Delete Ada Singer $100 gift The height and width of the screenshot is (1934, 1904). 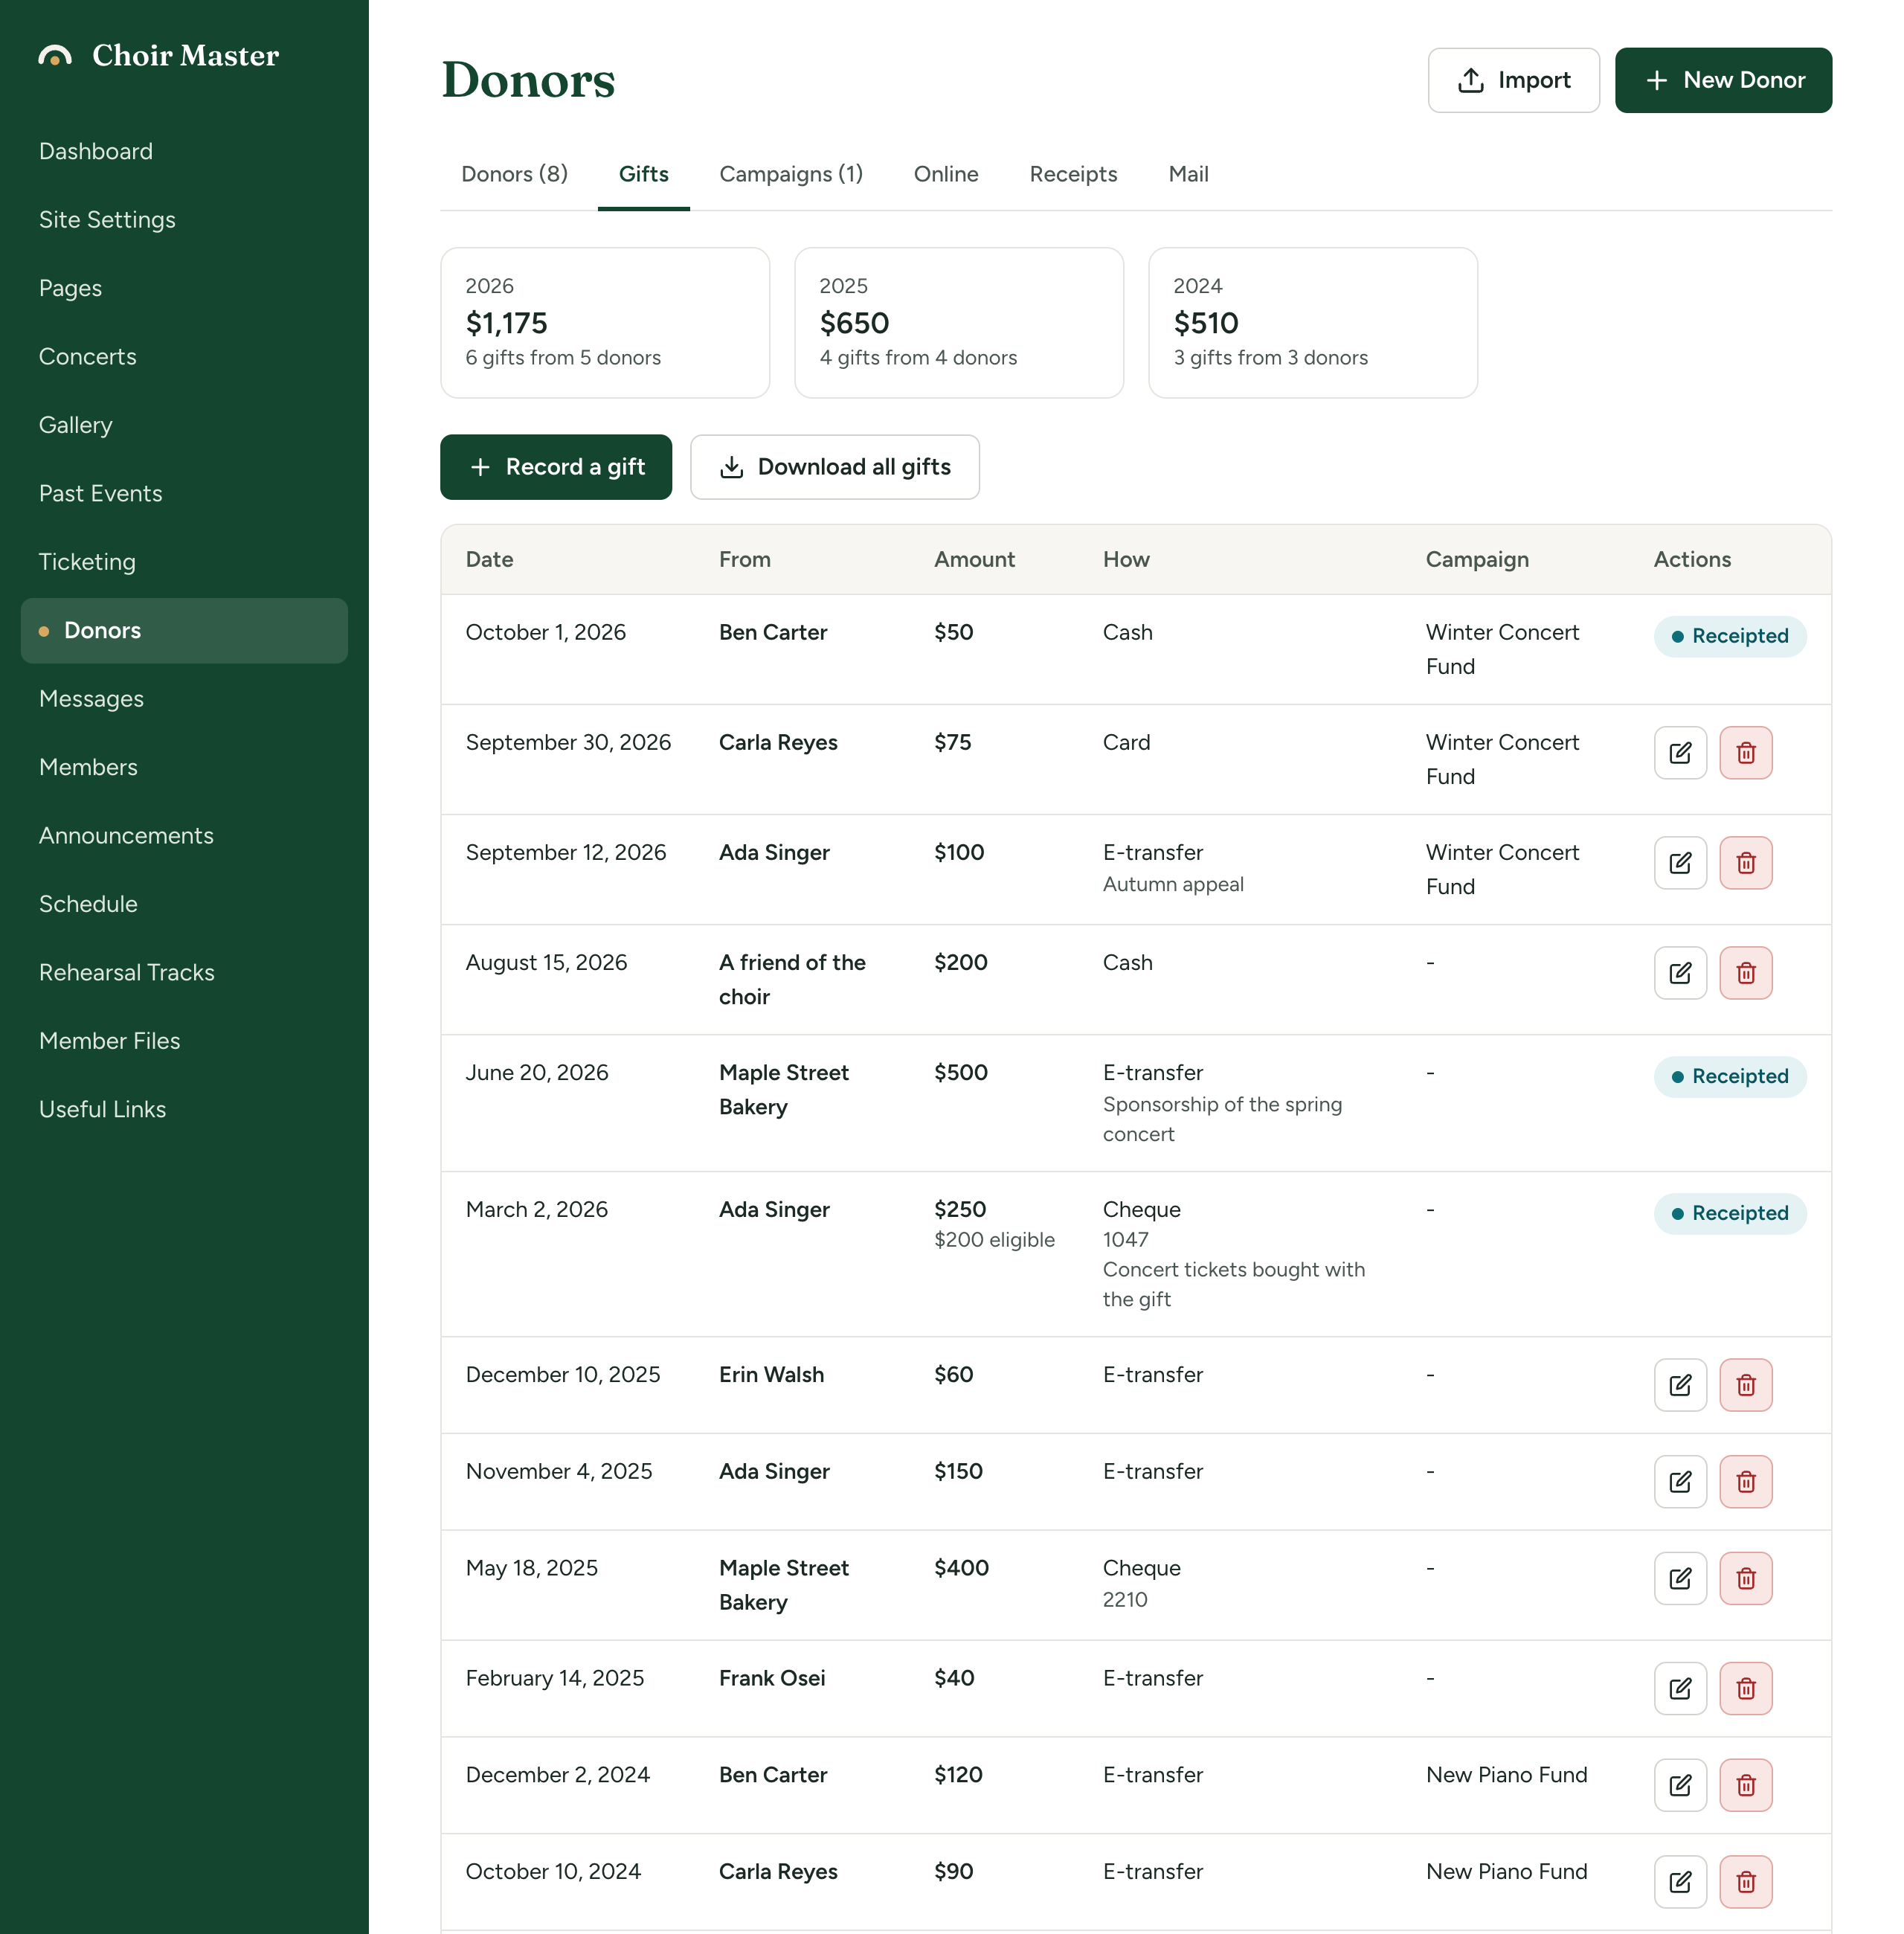point(1746,863)
